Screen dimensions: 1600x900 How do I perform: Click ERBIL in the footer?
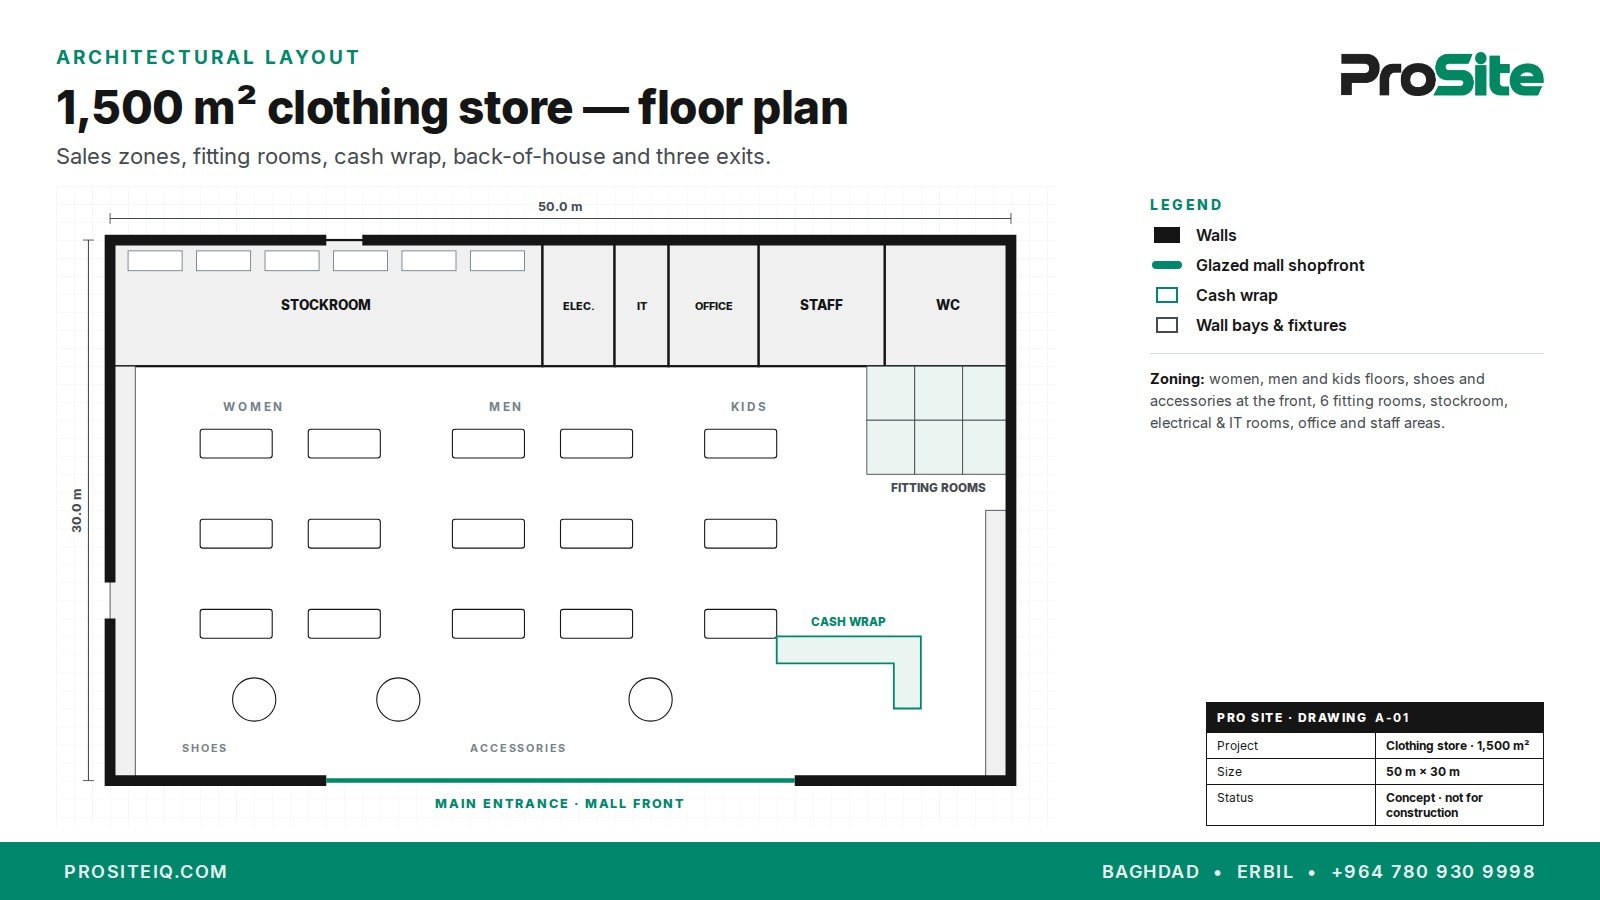pyautogui.click(x=1265, y=872)
